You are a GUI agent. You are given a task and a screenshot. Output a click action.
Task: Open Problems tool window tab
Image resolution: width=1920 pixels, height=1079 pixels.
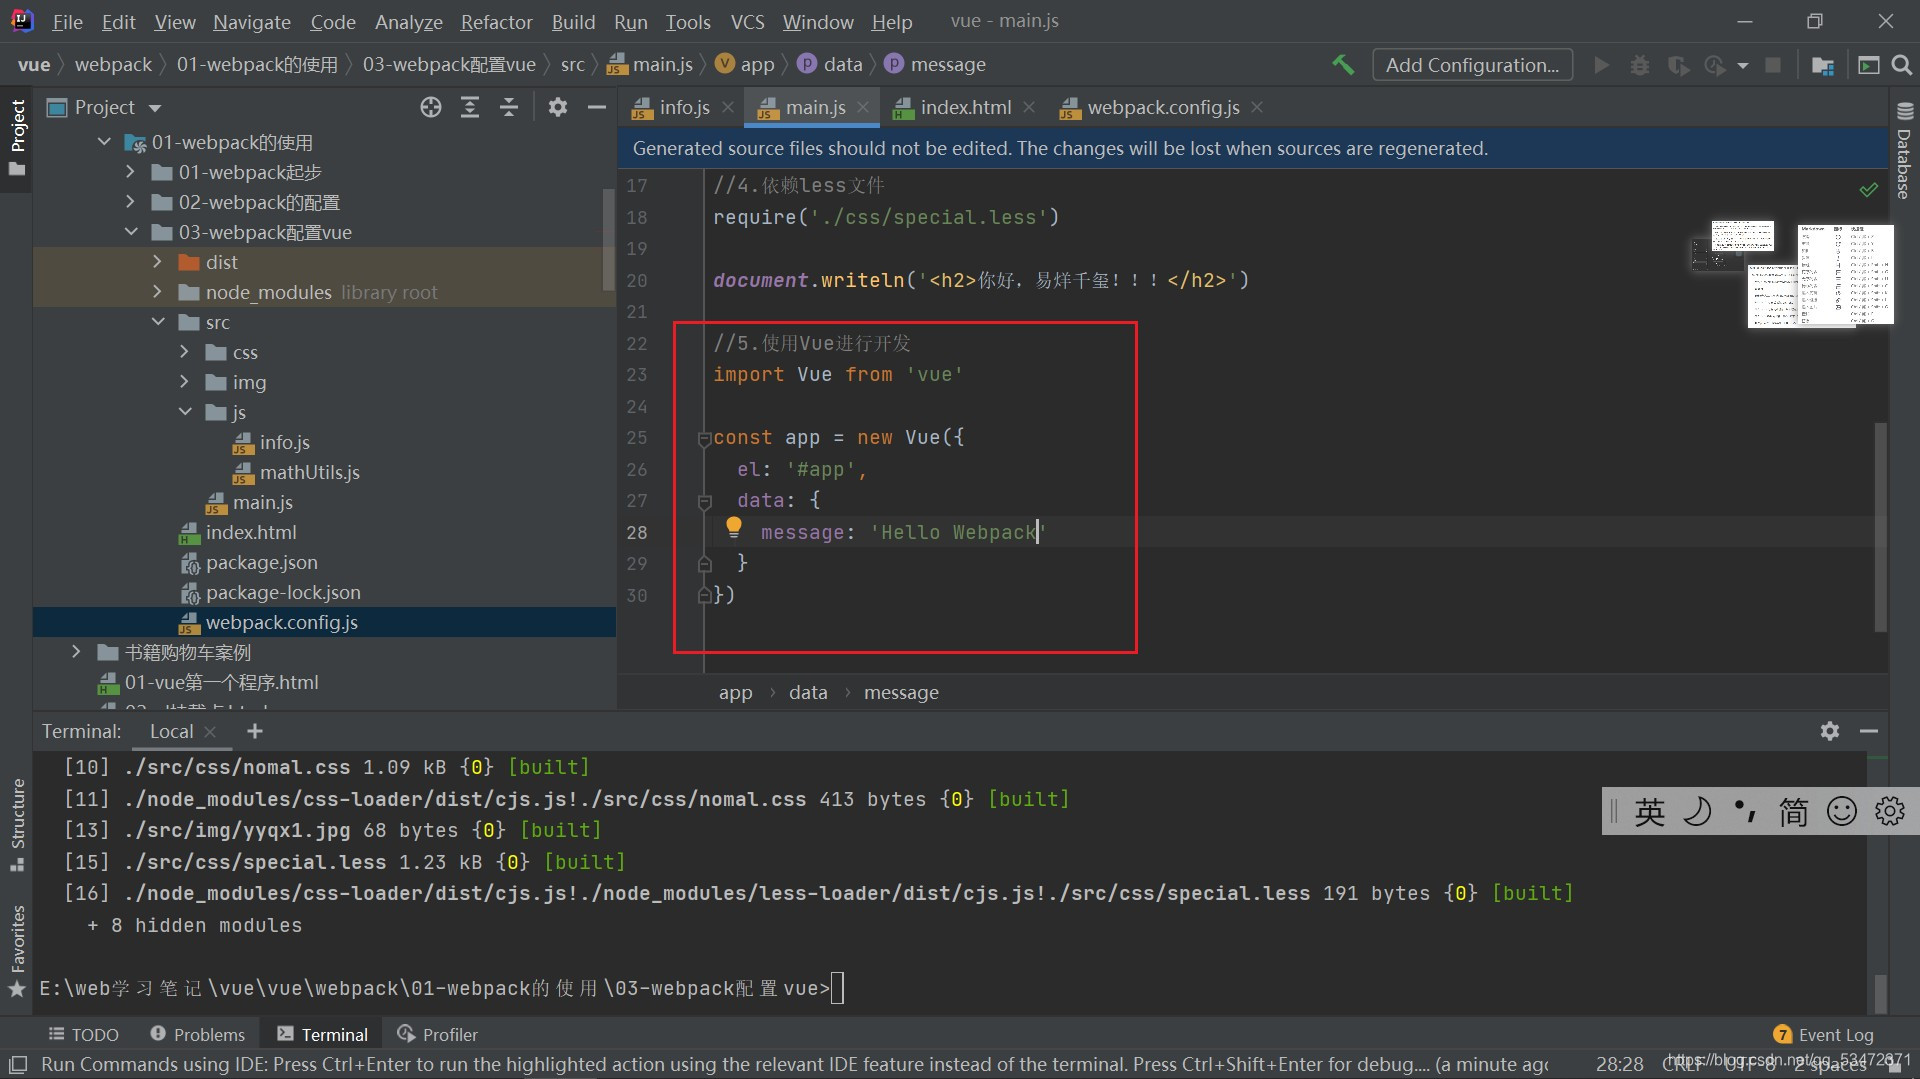point(197,1034)
